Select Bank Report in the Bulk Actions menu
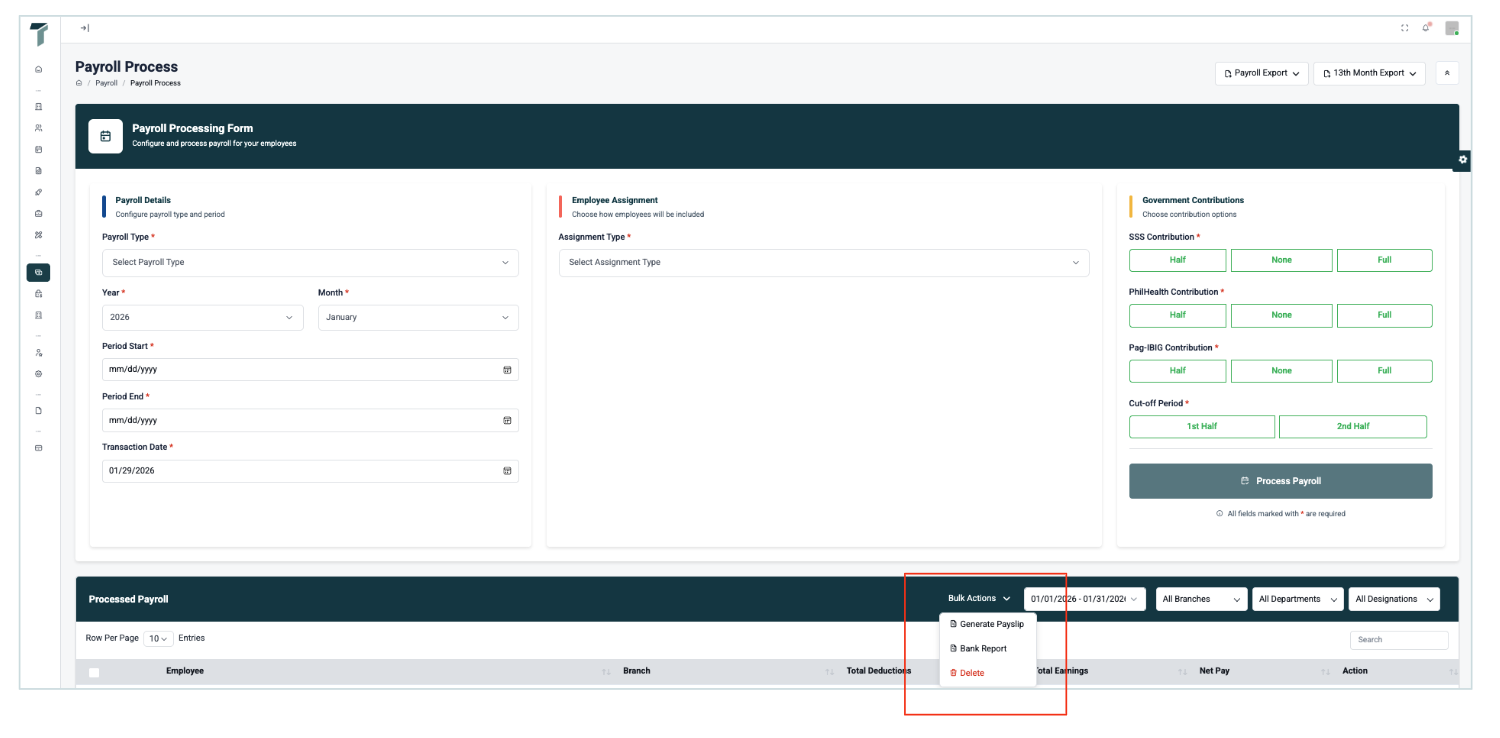1500x738 pixels. click(982, 649)
